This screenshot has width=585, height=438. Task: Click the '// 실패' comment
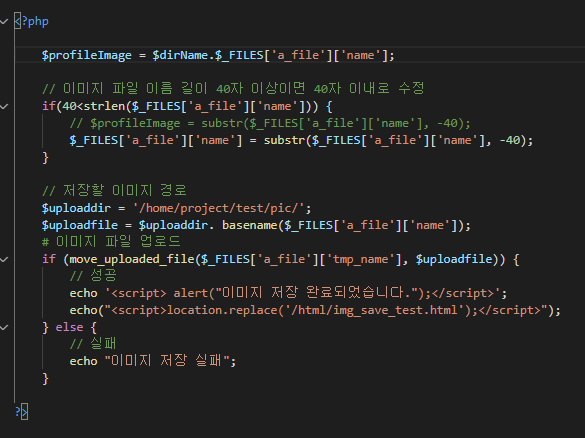[93, 344]
